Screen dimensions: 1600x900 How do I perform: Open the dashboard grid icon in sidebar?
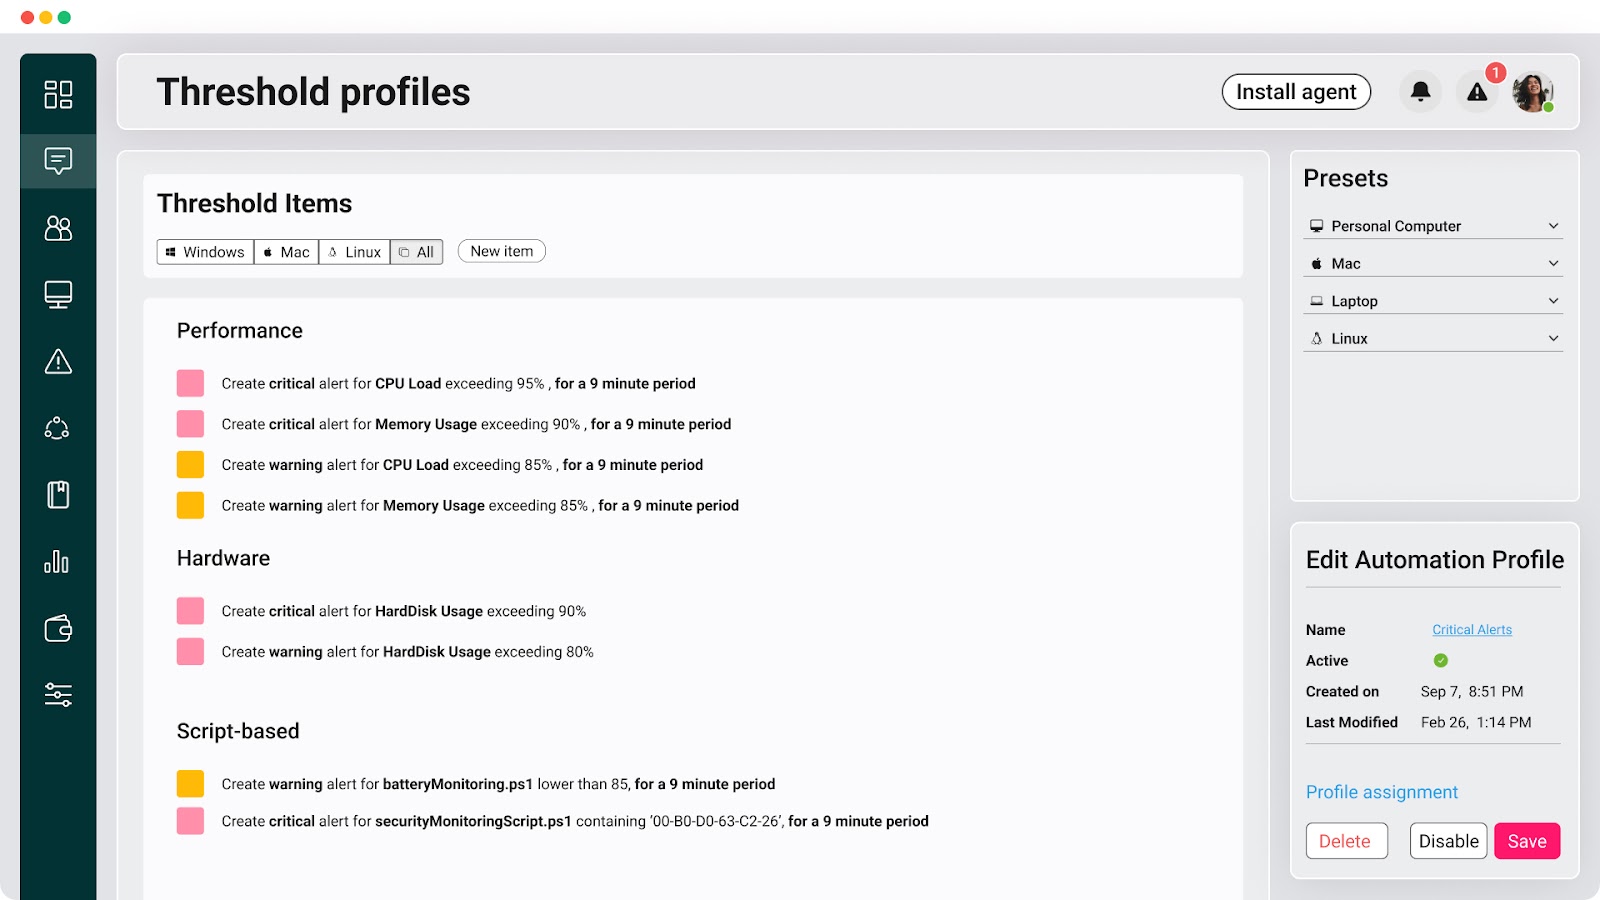tap(58, 94)
